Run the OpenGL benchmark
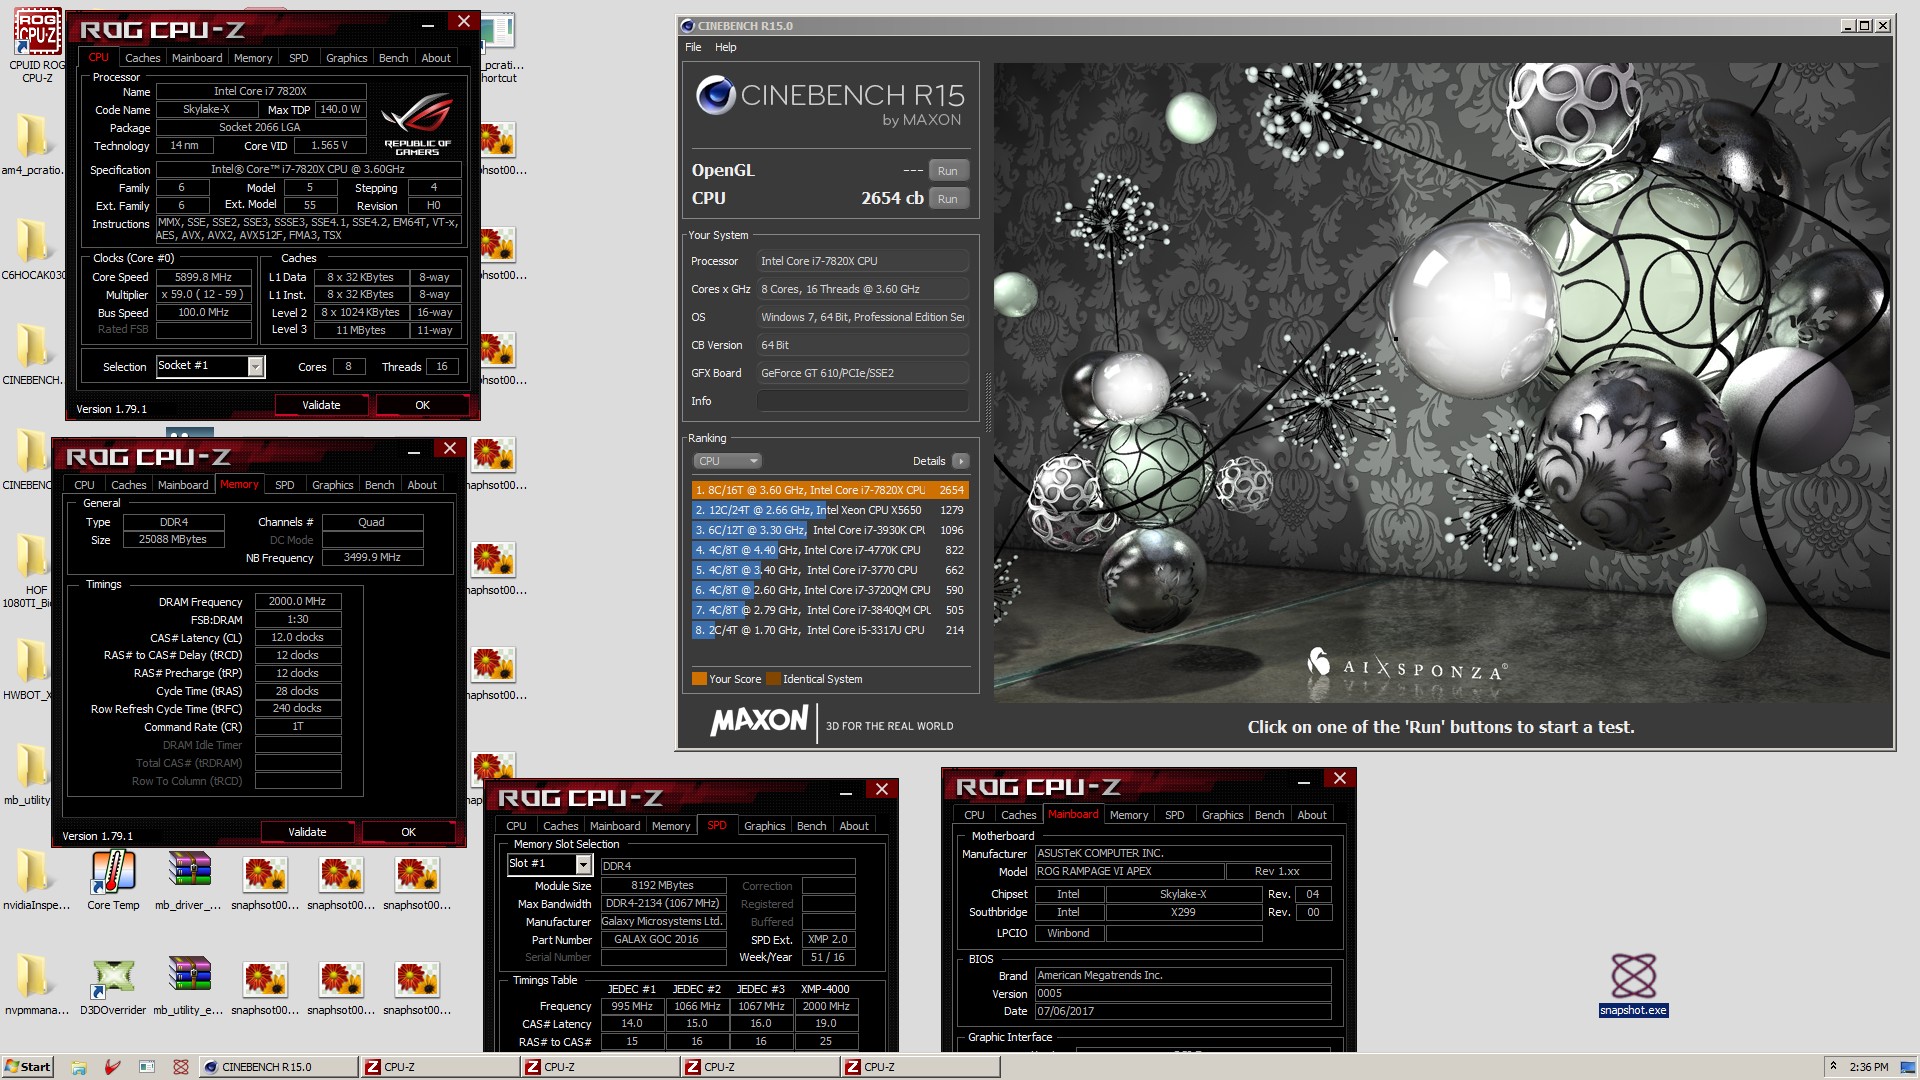 click(x=947, y=171)
